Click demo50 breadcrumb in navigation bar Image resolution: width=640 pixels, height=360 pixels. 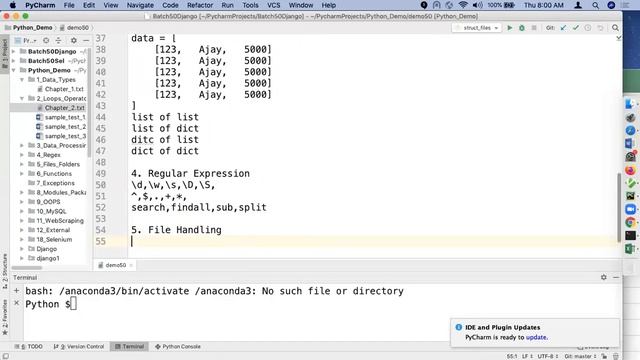click(74, 28)
